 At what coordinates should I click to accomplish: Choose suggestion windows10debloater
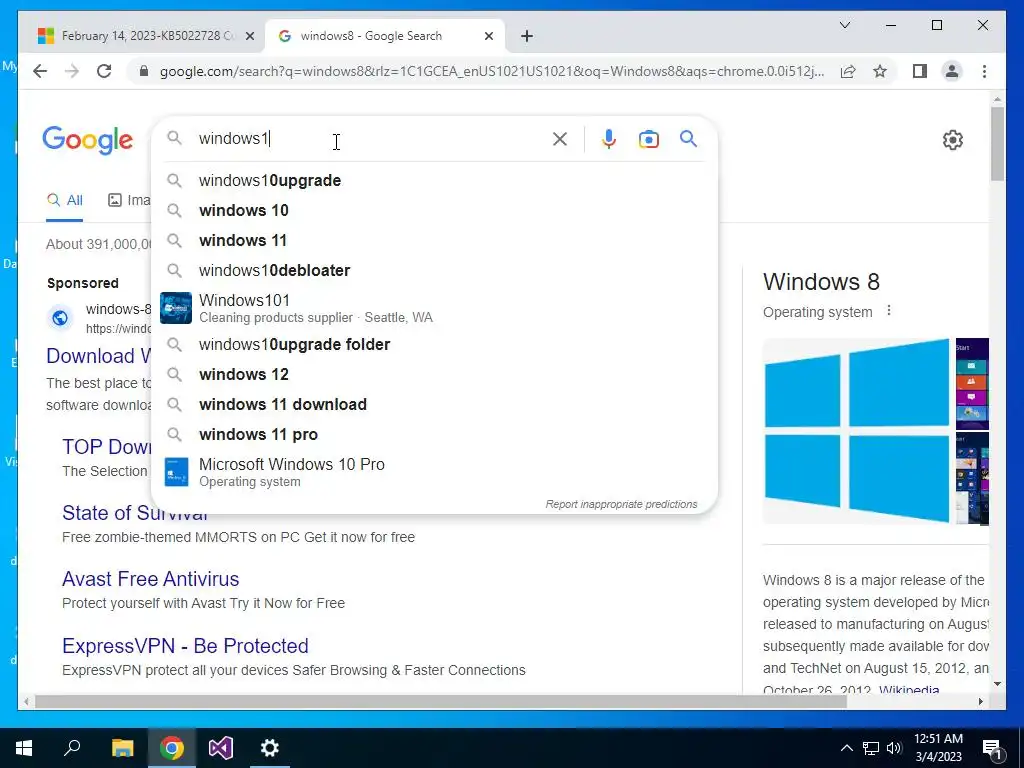[434, 270]
